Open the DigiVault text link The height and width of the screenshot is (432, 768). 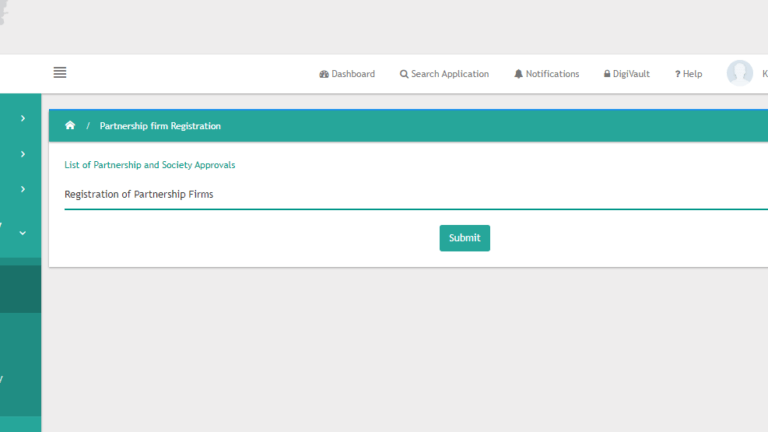632,74
